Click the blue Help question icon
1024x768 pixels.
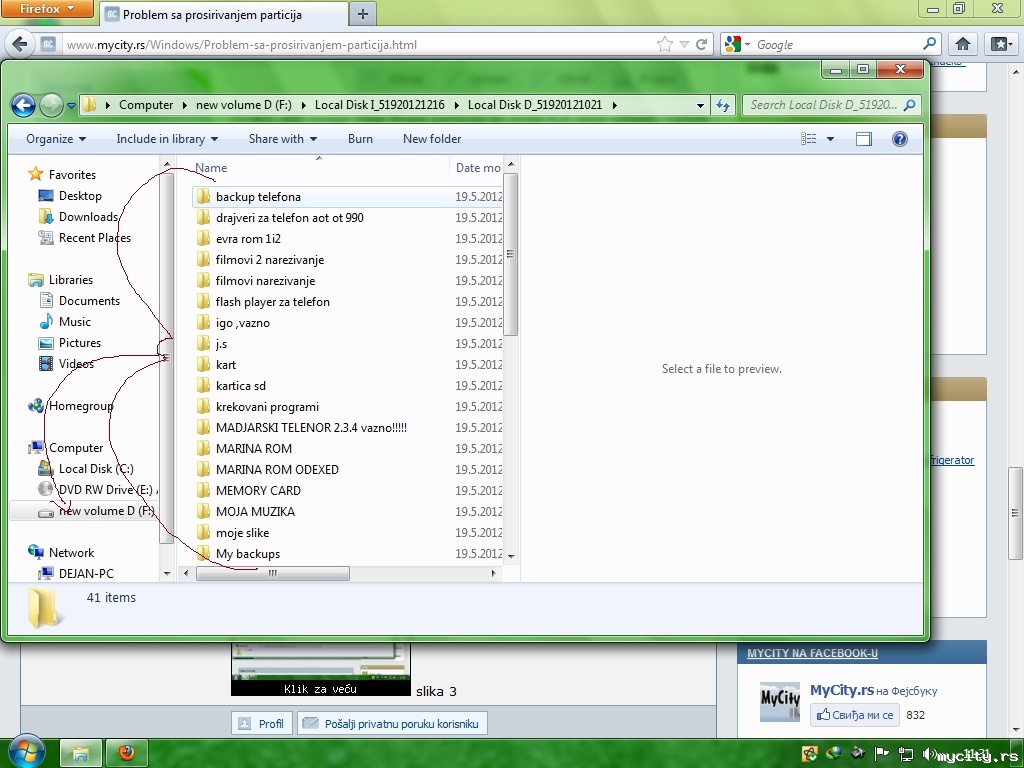click(x=899, y=138)
